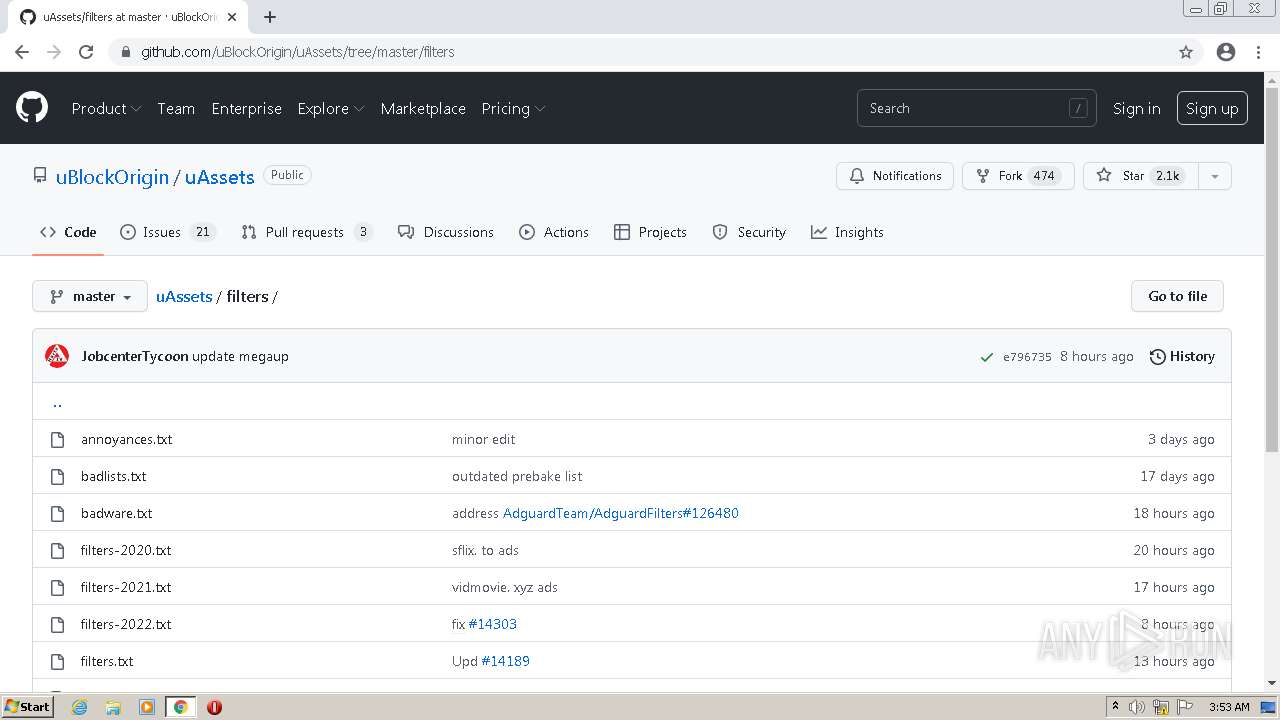Switch to the Pull requests tab
Viewport: 1280px width, 720px height.
point(307,232)
